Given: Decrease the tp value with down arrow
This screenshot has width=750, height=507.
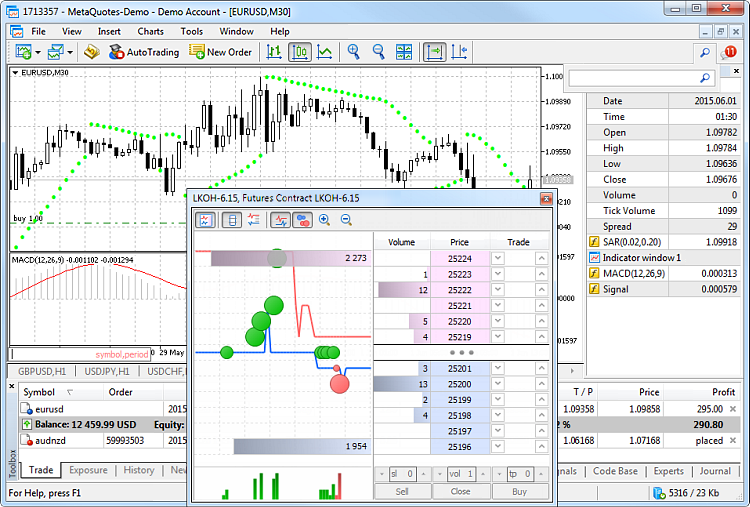Looking at the screenshot, I should [x=499, y=474].
